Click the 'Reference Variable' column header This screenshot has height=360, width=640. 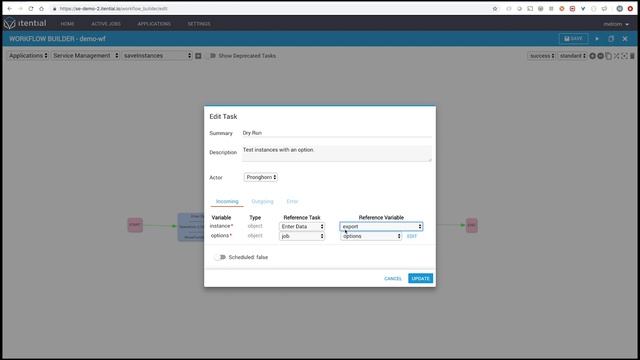click(x=381, y=218)
